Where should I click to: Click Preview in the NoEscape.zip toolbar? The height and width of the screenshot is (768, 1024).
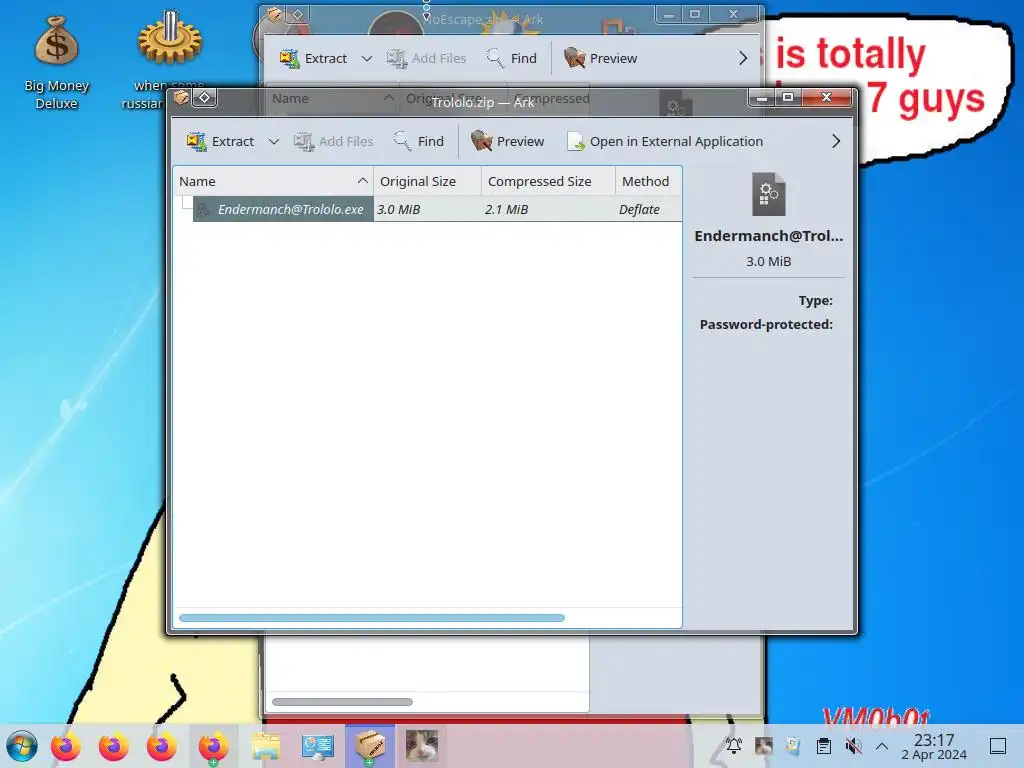click(600, 58)
